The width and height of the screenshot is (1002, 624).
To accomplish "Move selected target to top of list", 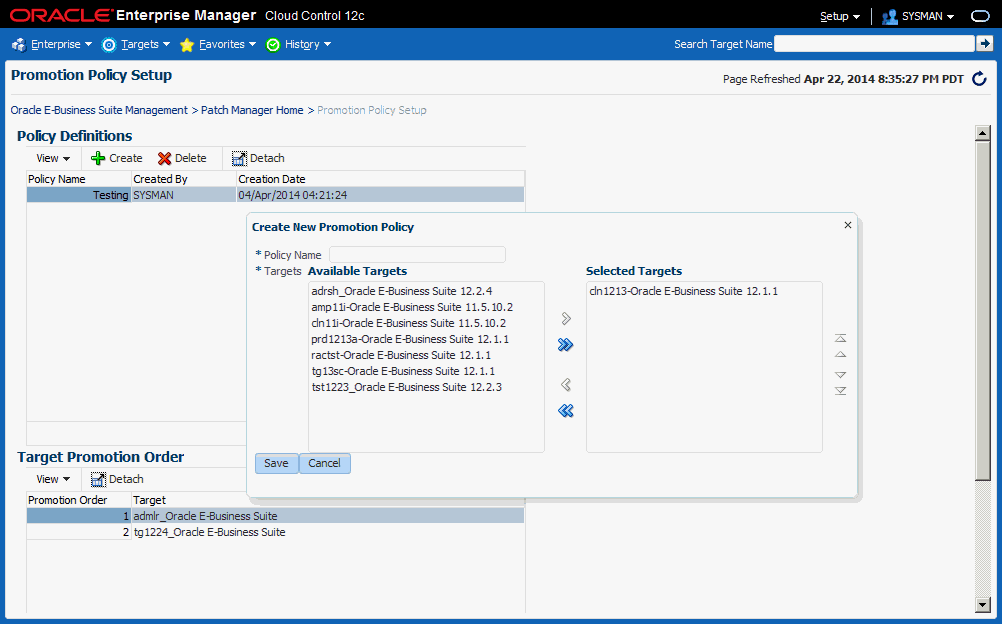I will pyautogui.click(x=841, y=338).
